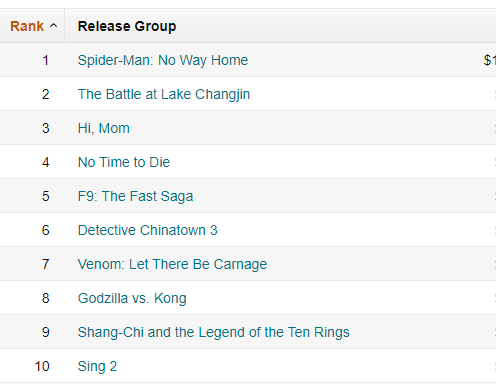Screen dimensions: 496x384
Task: Click the Spider-Man gross dollar amount
Action: [490, 60]
